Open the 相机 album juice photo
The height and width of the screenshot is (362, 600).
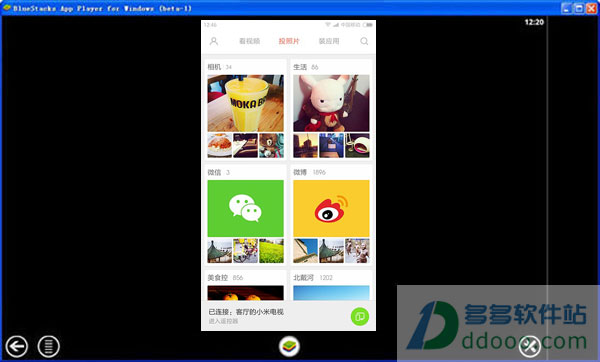(x=246, y=103)
